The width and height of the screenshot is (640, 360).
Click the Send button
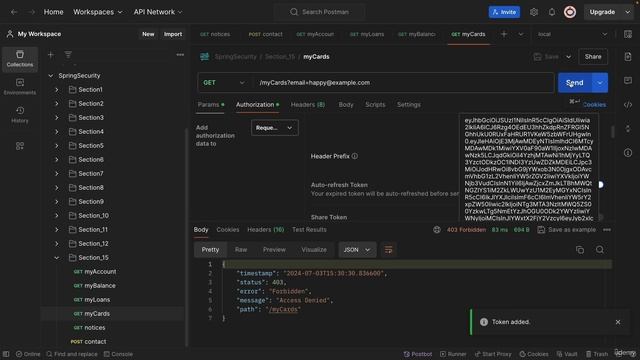click(575, 83)
